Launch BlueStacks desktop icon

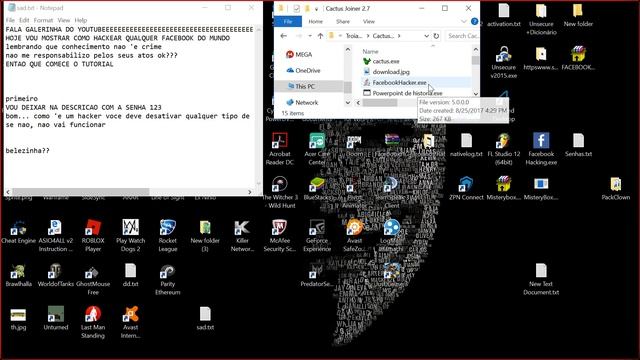pos(317,189)
